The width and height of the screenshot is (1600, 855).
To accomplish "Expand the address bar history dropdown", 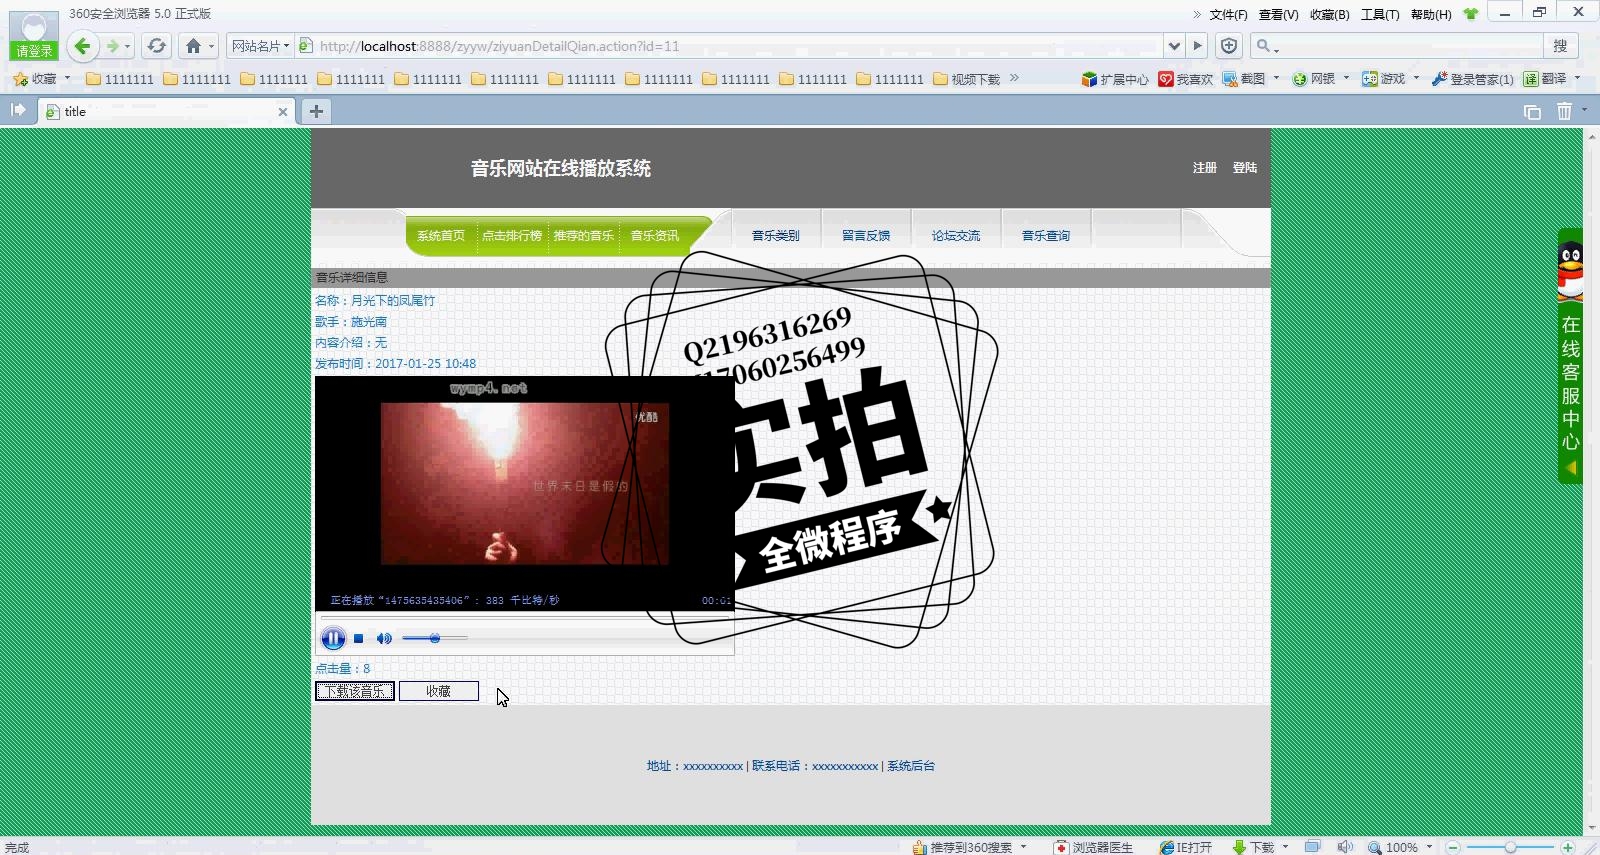I will pyautogui.click(x=1174, y=46).
